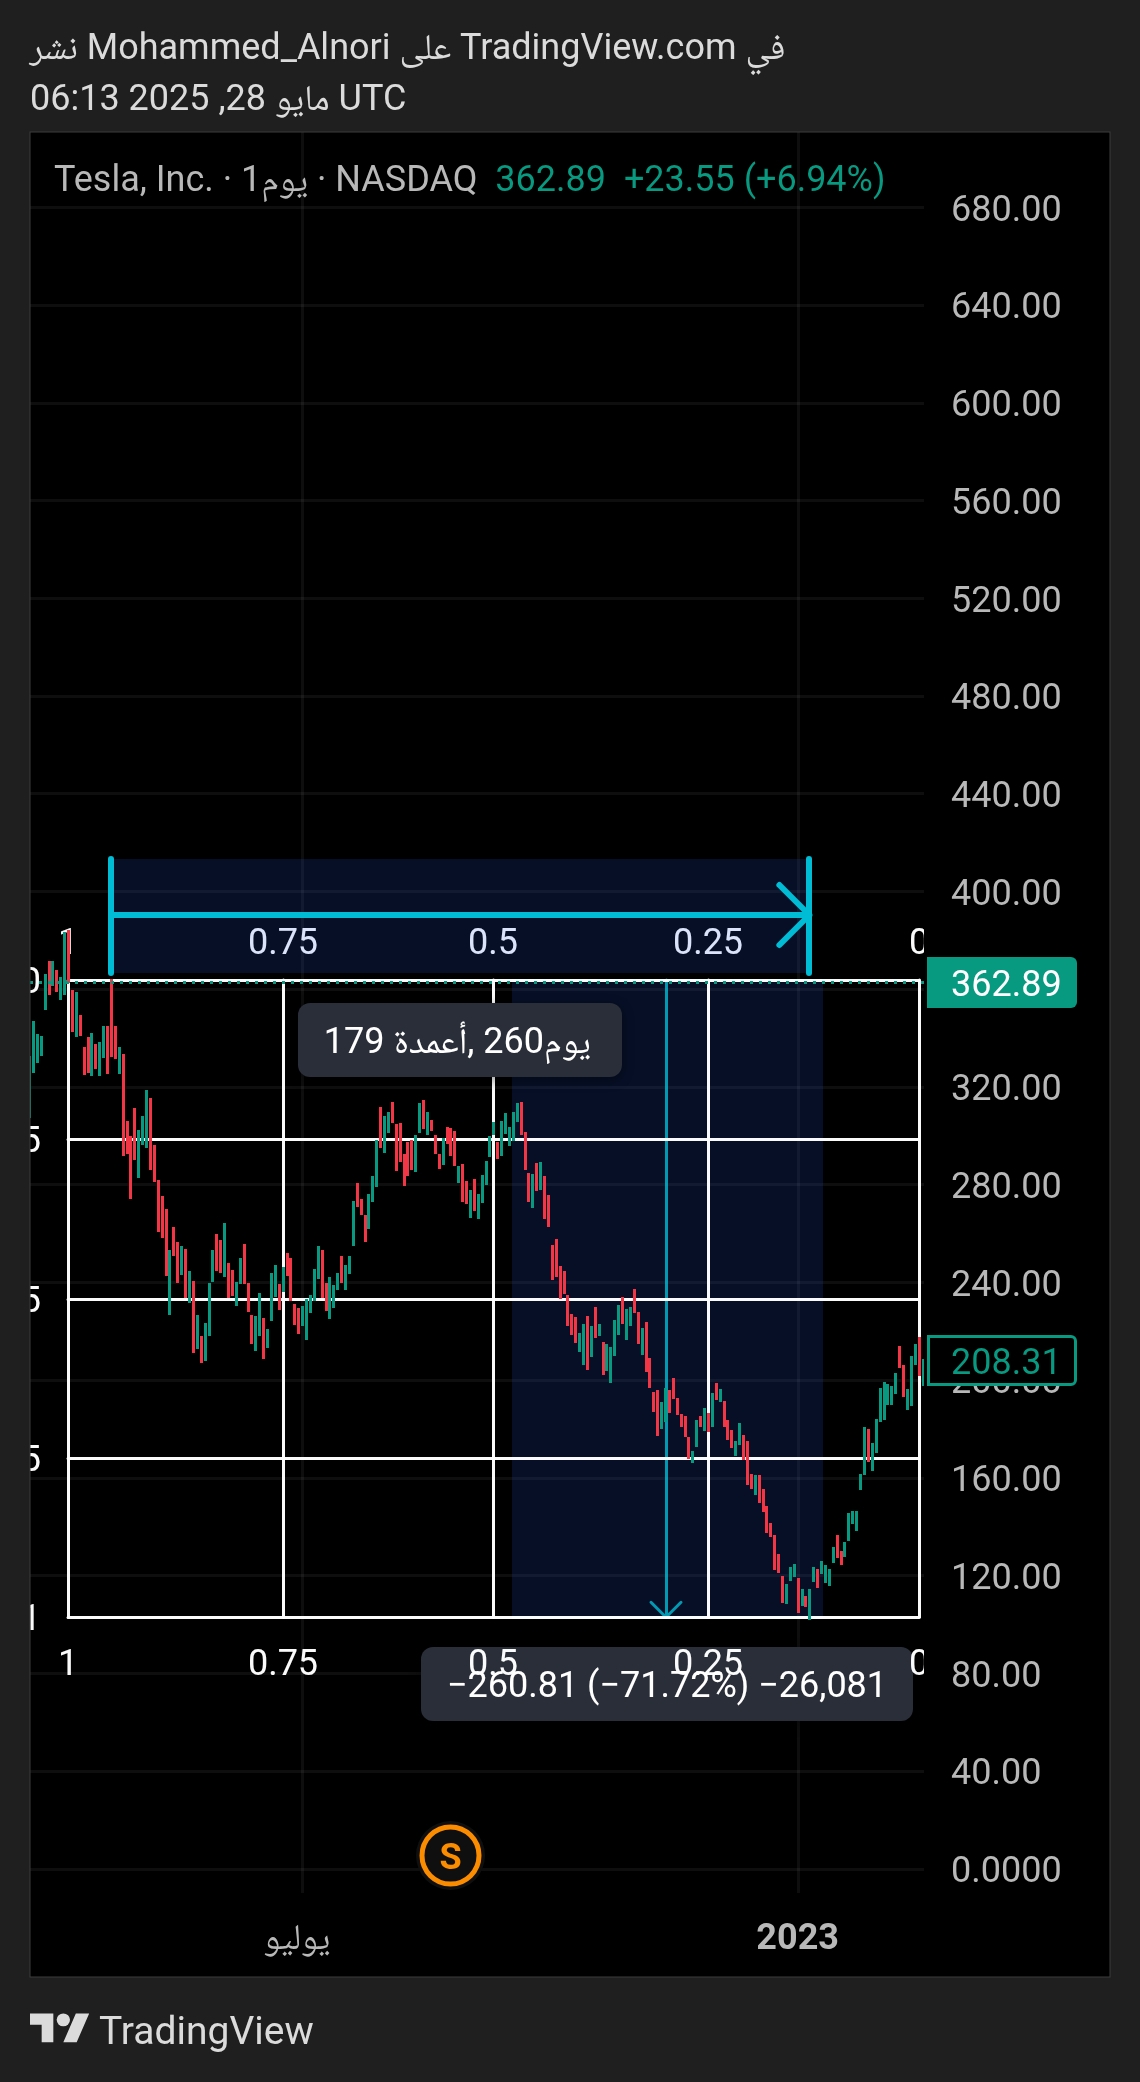Click the يوليو month label on the time axis
1140x2082 pixels.
click(297, 1940)
